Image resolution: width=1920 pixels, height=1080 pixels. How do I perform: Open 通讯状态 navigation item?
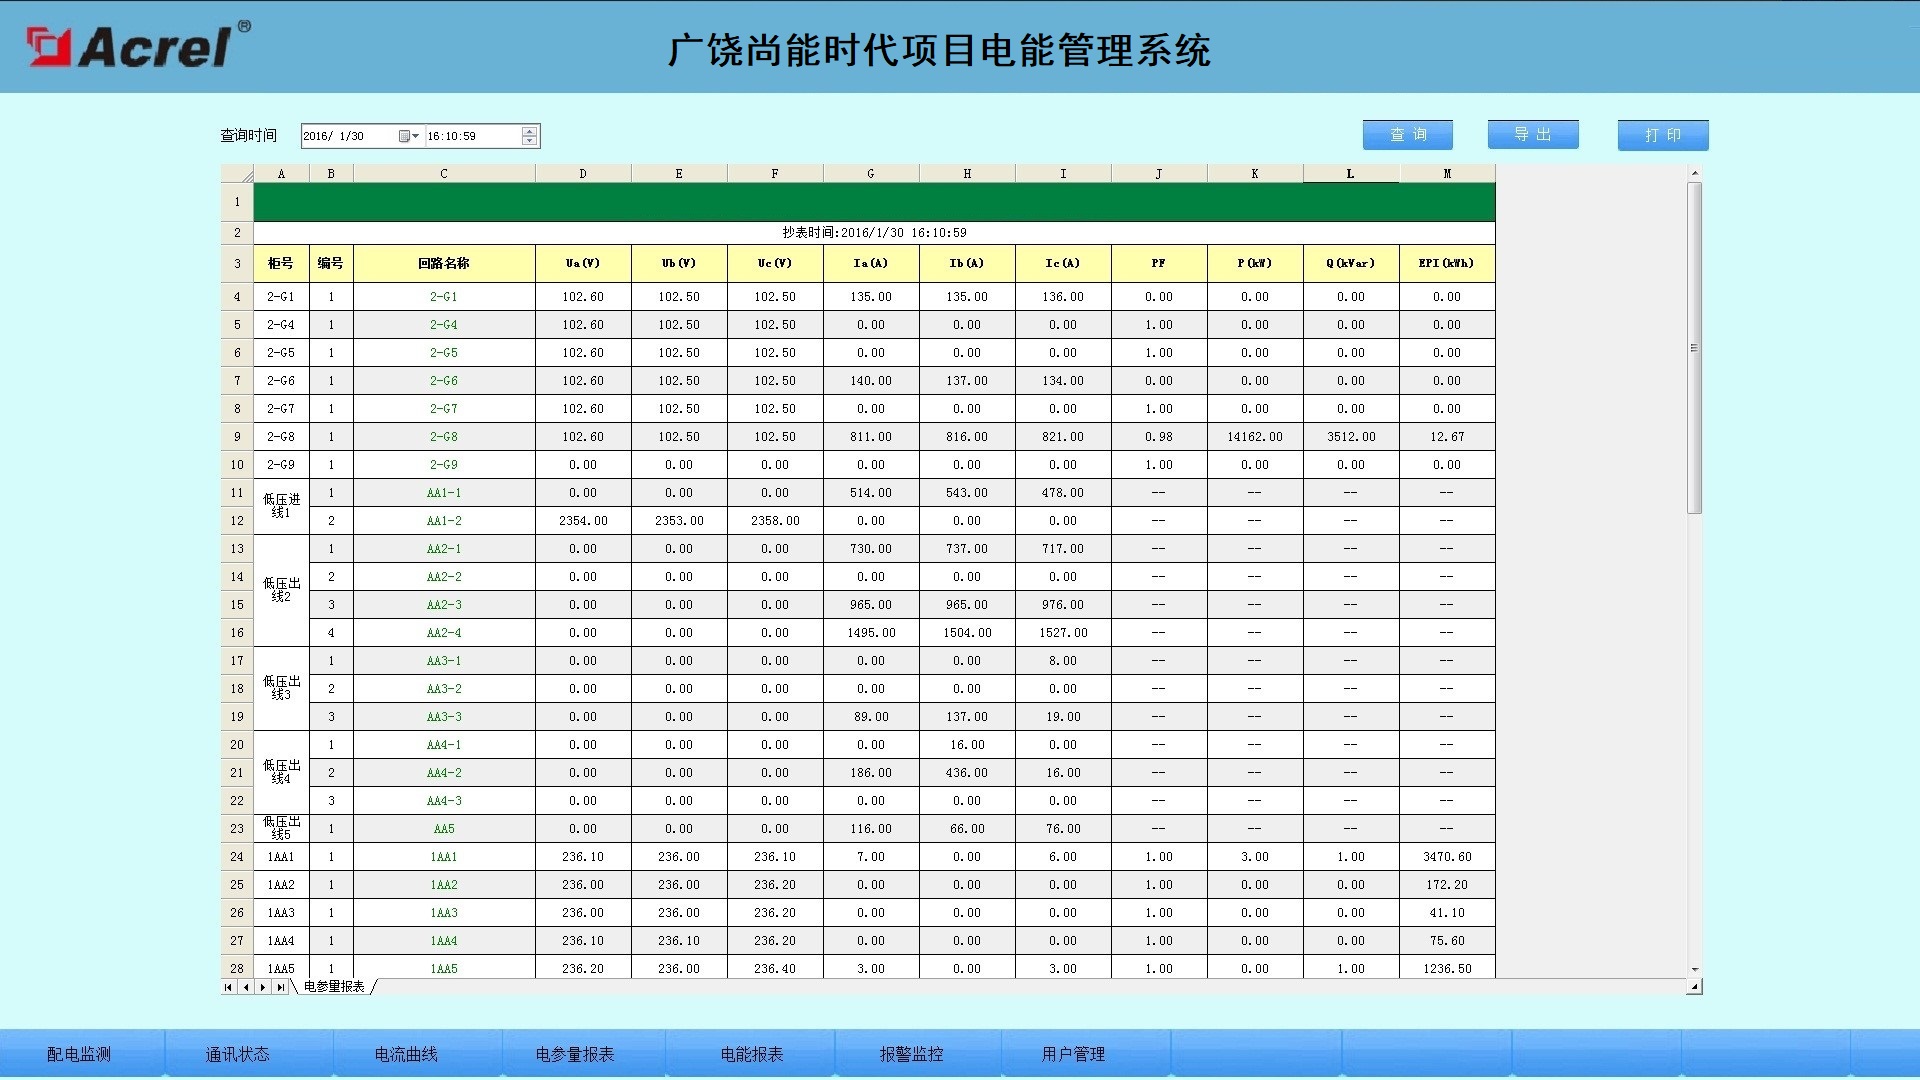(237, 1054)
